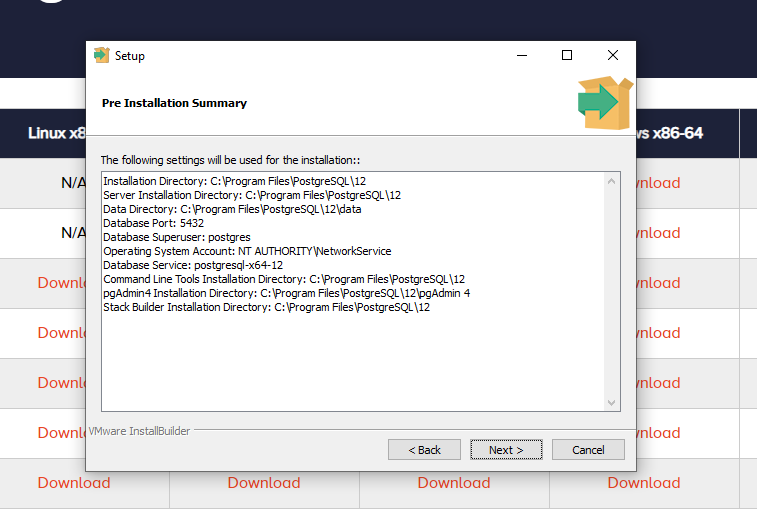Select the 'Server Installation Directory' line
This screenshot has height=517, width=757.
coord(252,196)
